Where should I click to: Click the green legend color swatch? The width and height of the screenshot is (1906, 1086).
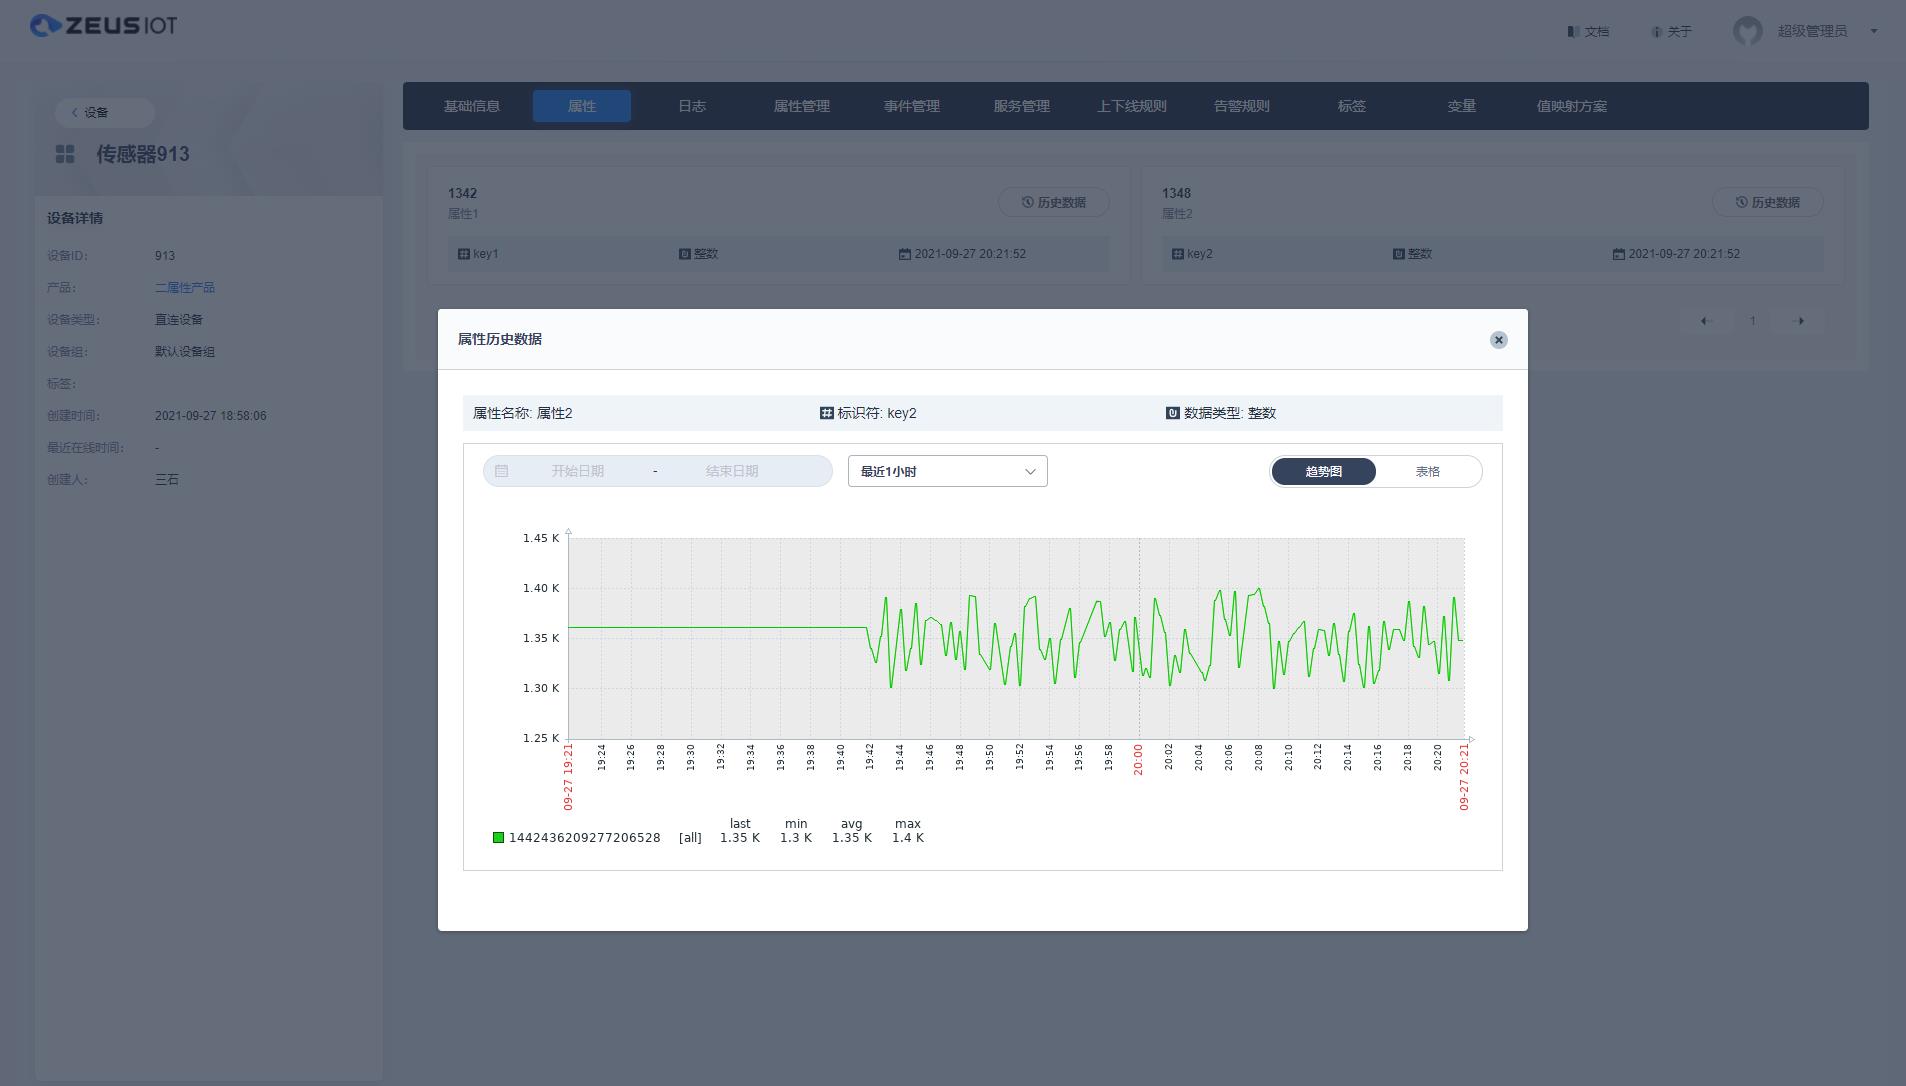point(498,838)
